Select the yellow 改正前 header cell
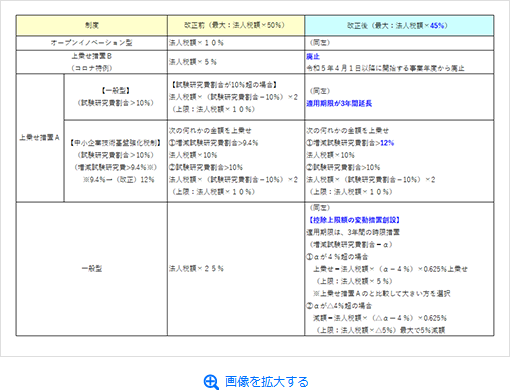Image resolution: width=510 pixels, height=390 pixels. coord(236,25)
